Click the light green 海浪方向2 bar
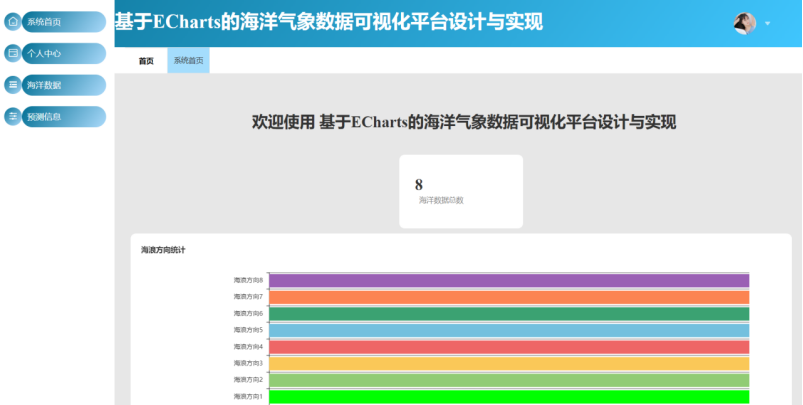 coord(509,380)
